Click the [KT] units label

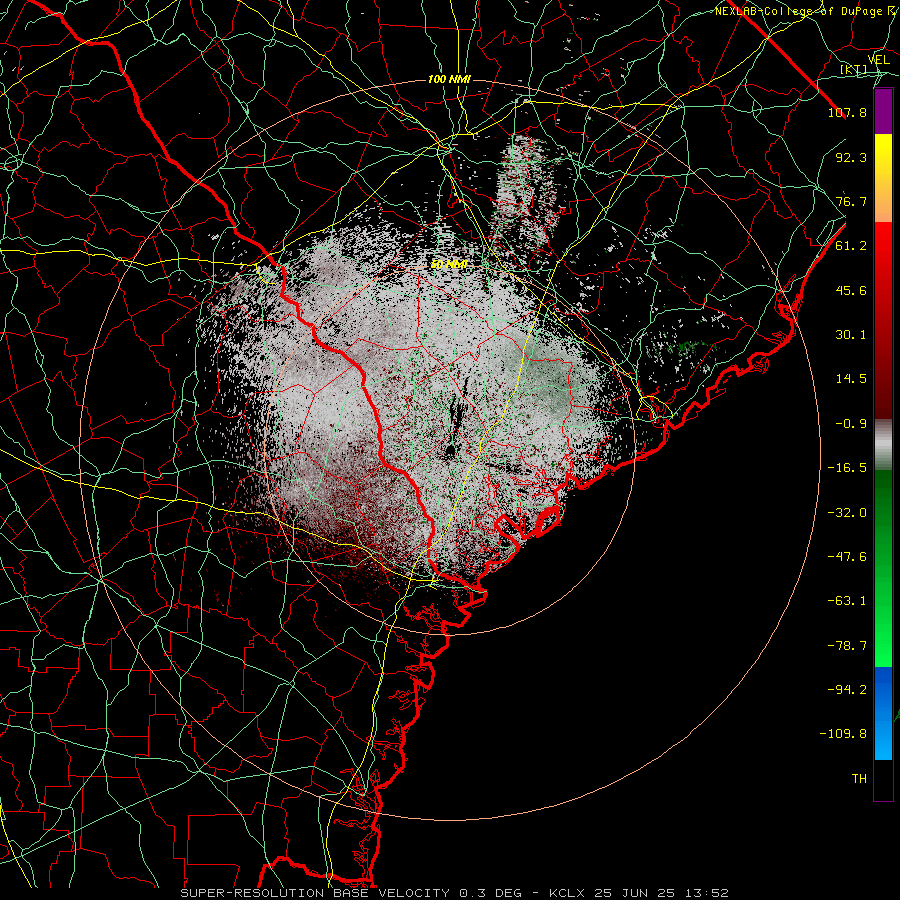click(853, 69)
